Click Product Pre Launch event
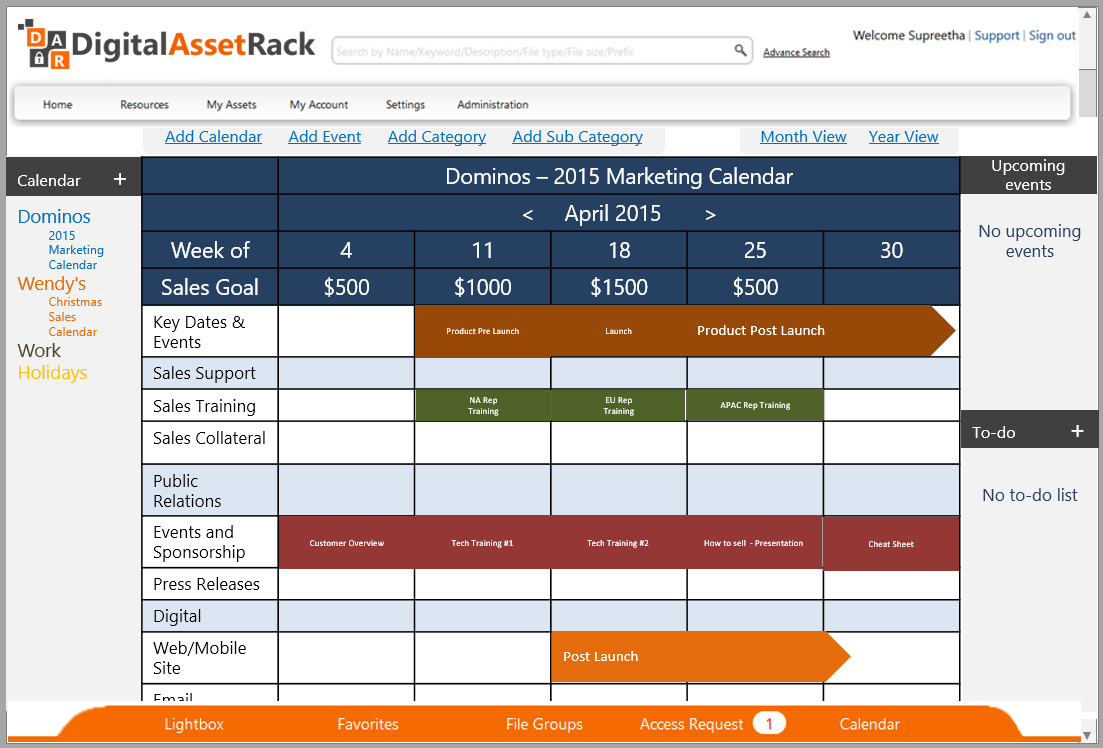 (483, 331)
